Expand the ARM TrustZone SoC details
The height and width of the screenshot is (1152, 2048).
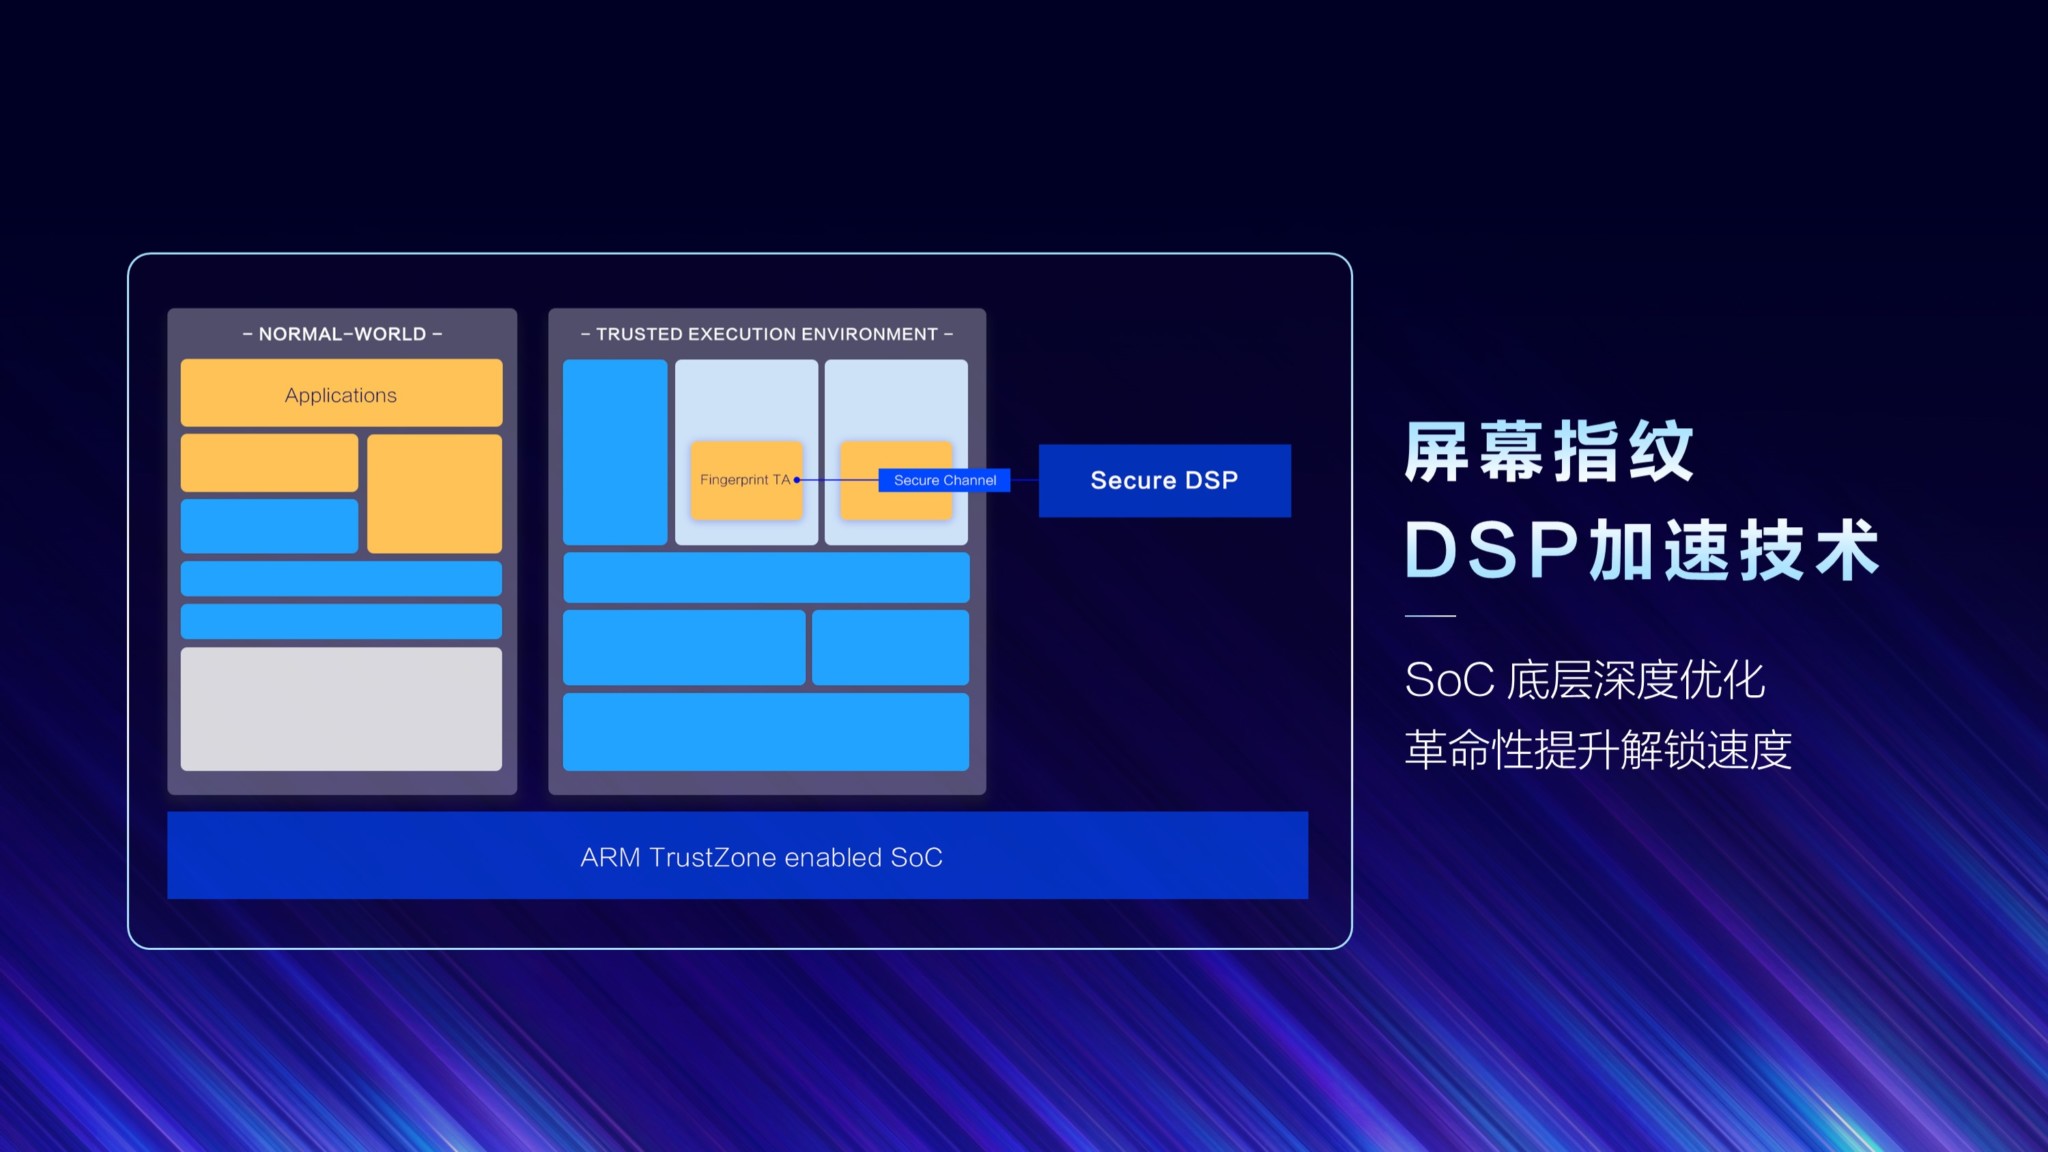[737, 855]
